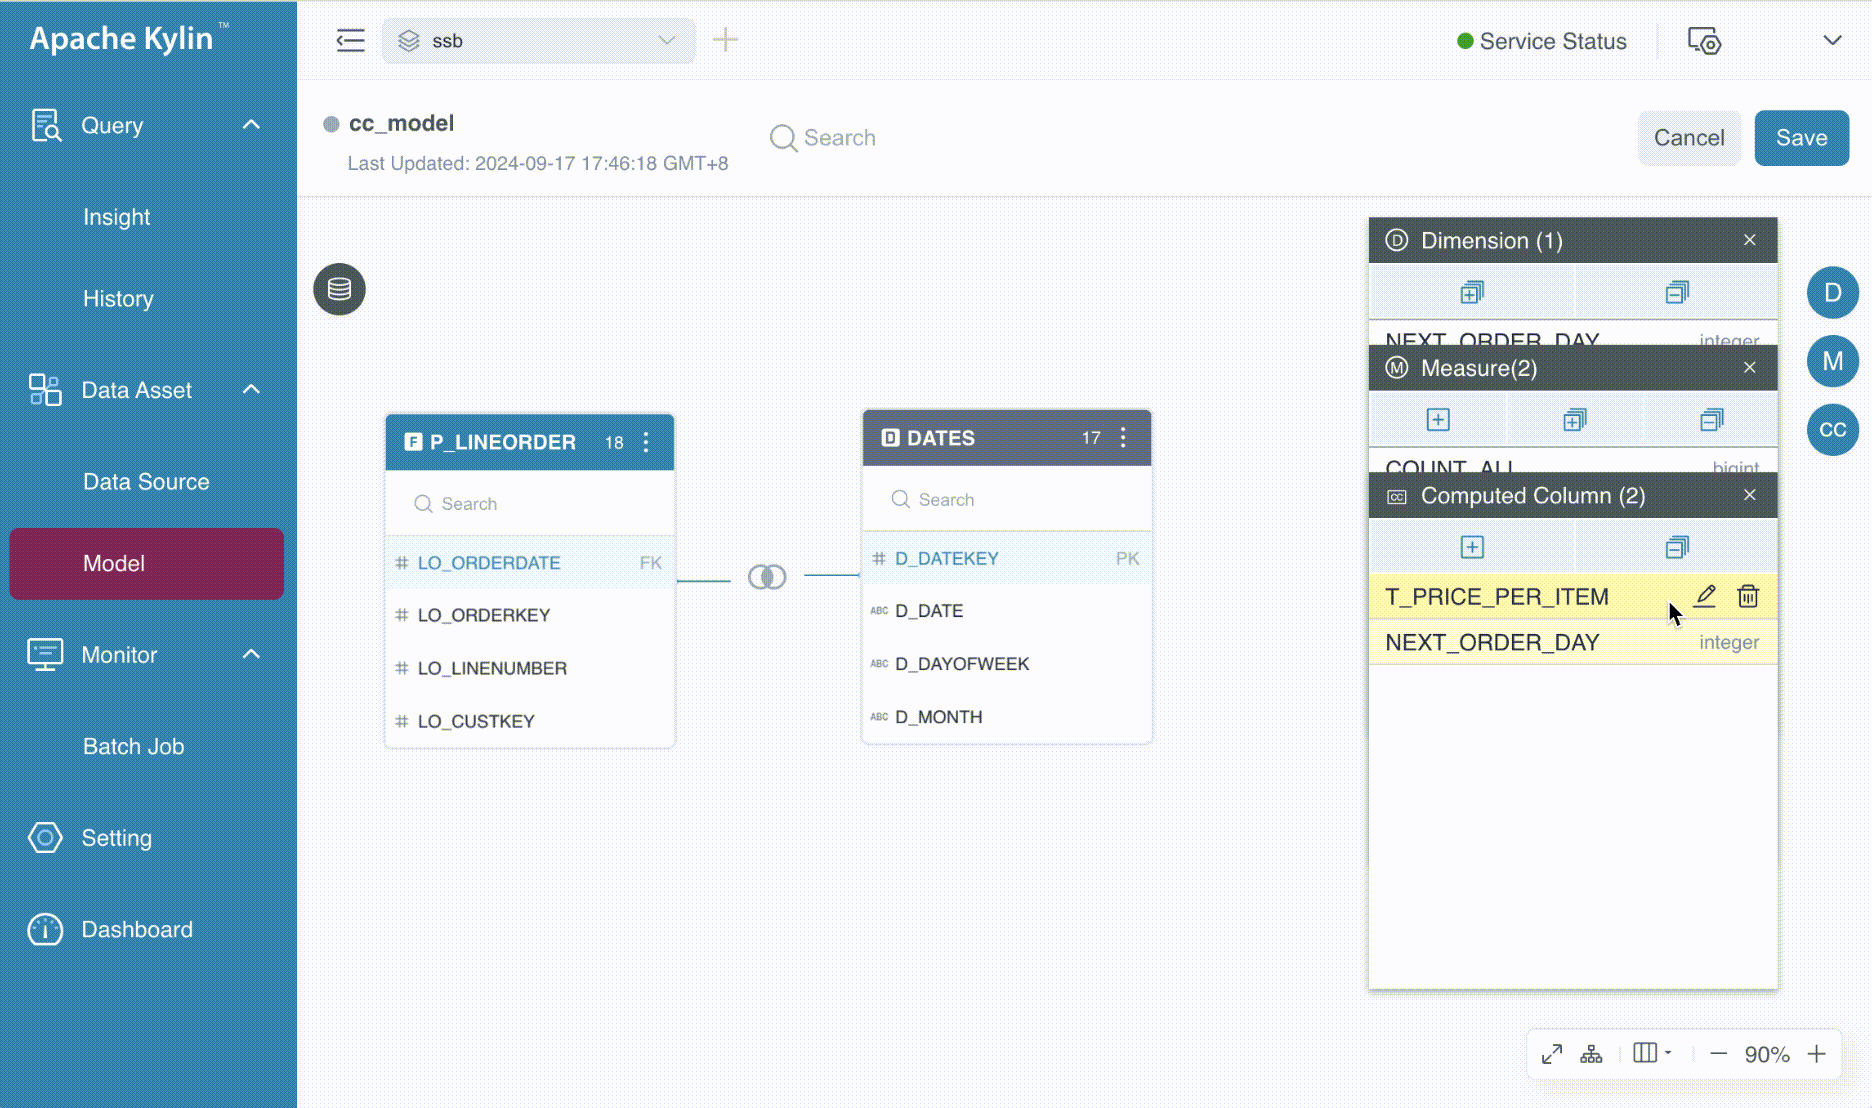Click the fullscreen expand icon
Viewport: 1872px width, 1108px height.
1552,1054
